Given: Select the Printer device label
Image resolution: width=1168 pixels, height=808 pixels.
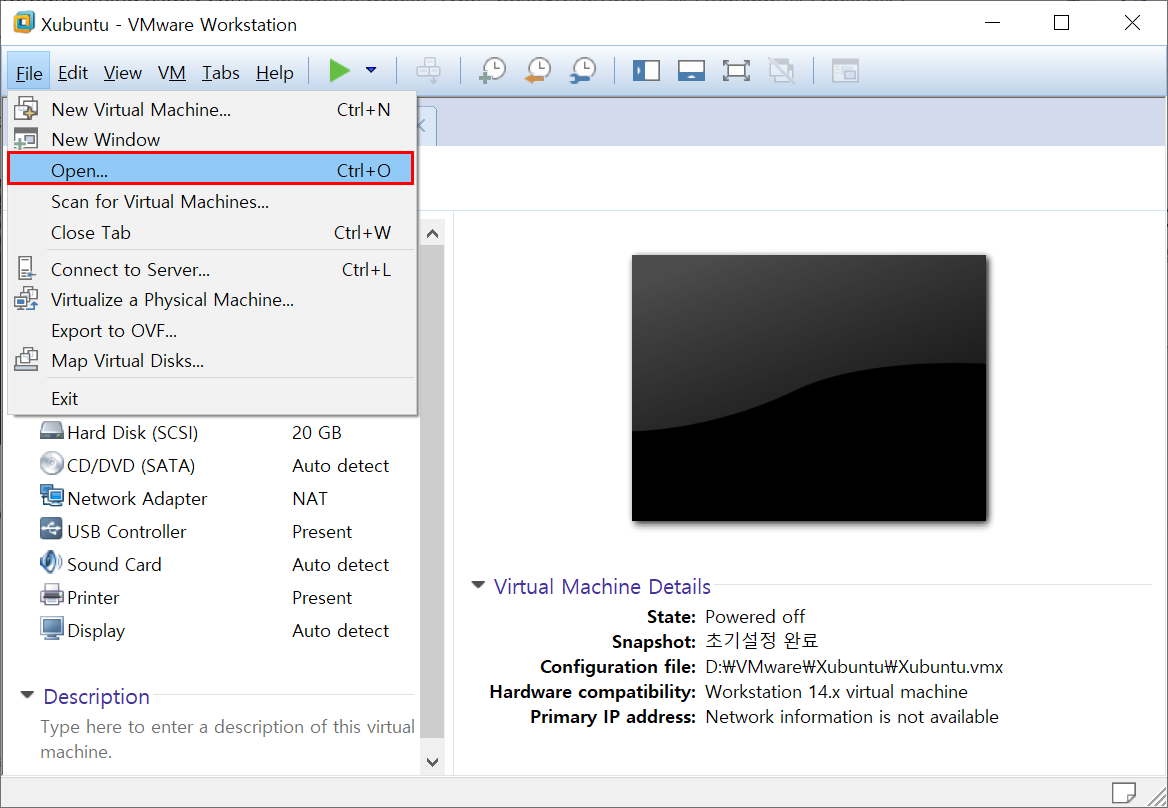Looking at the screenshot, I should point(93,597).
